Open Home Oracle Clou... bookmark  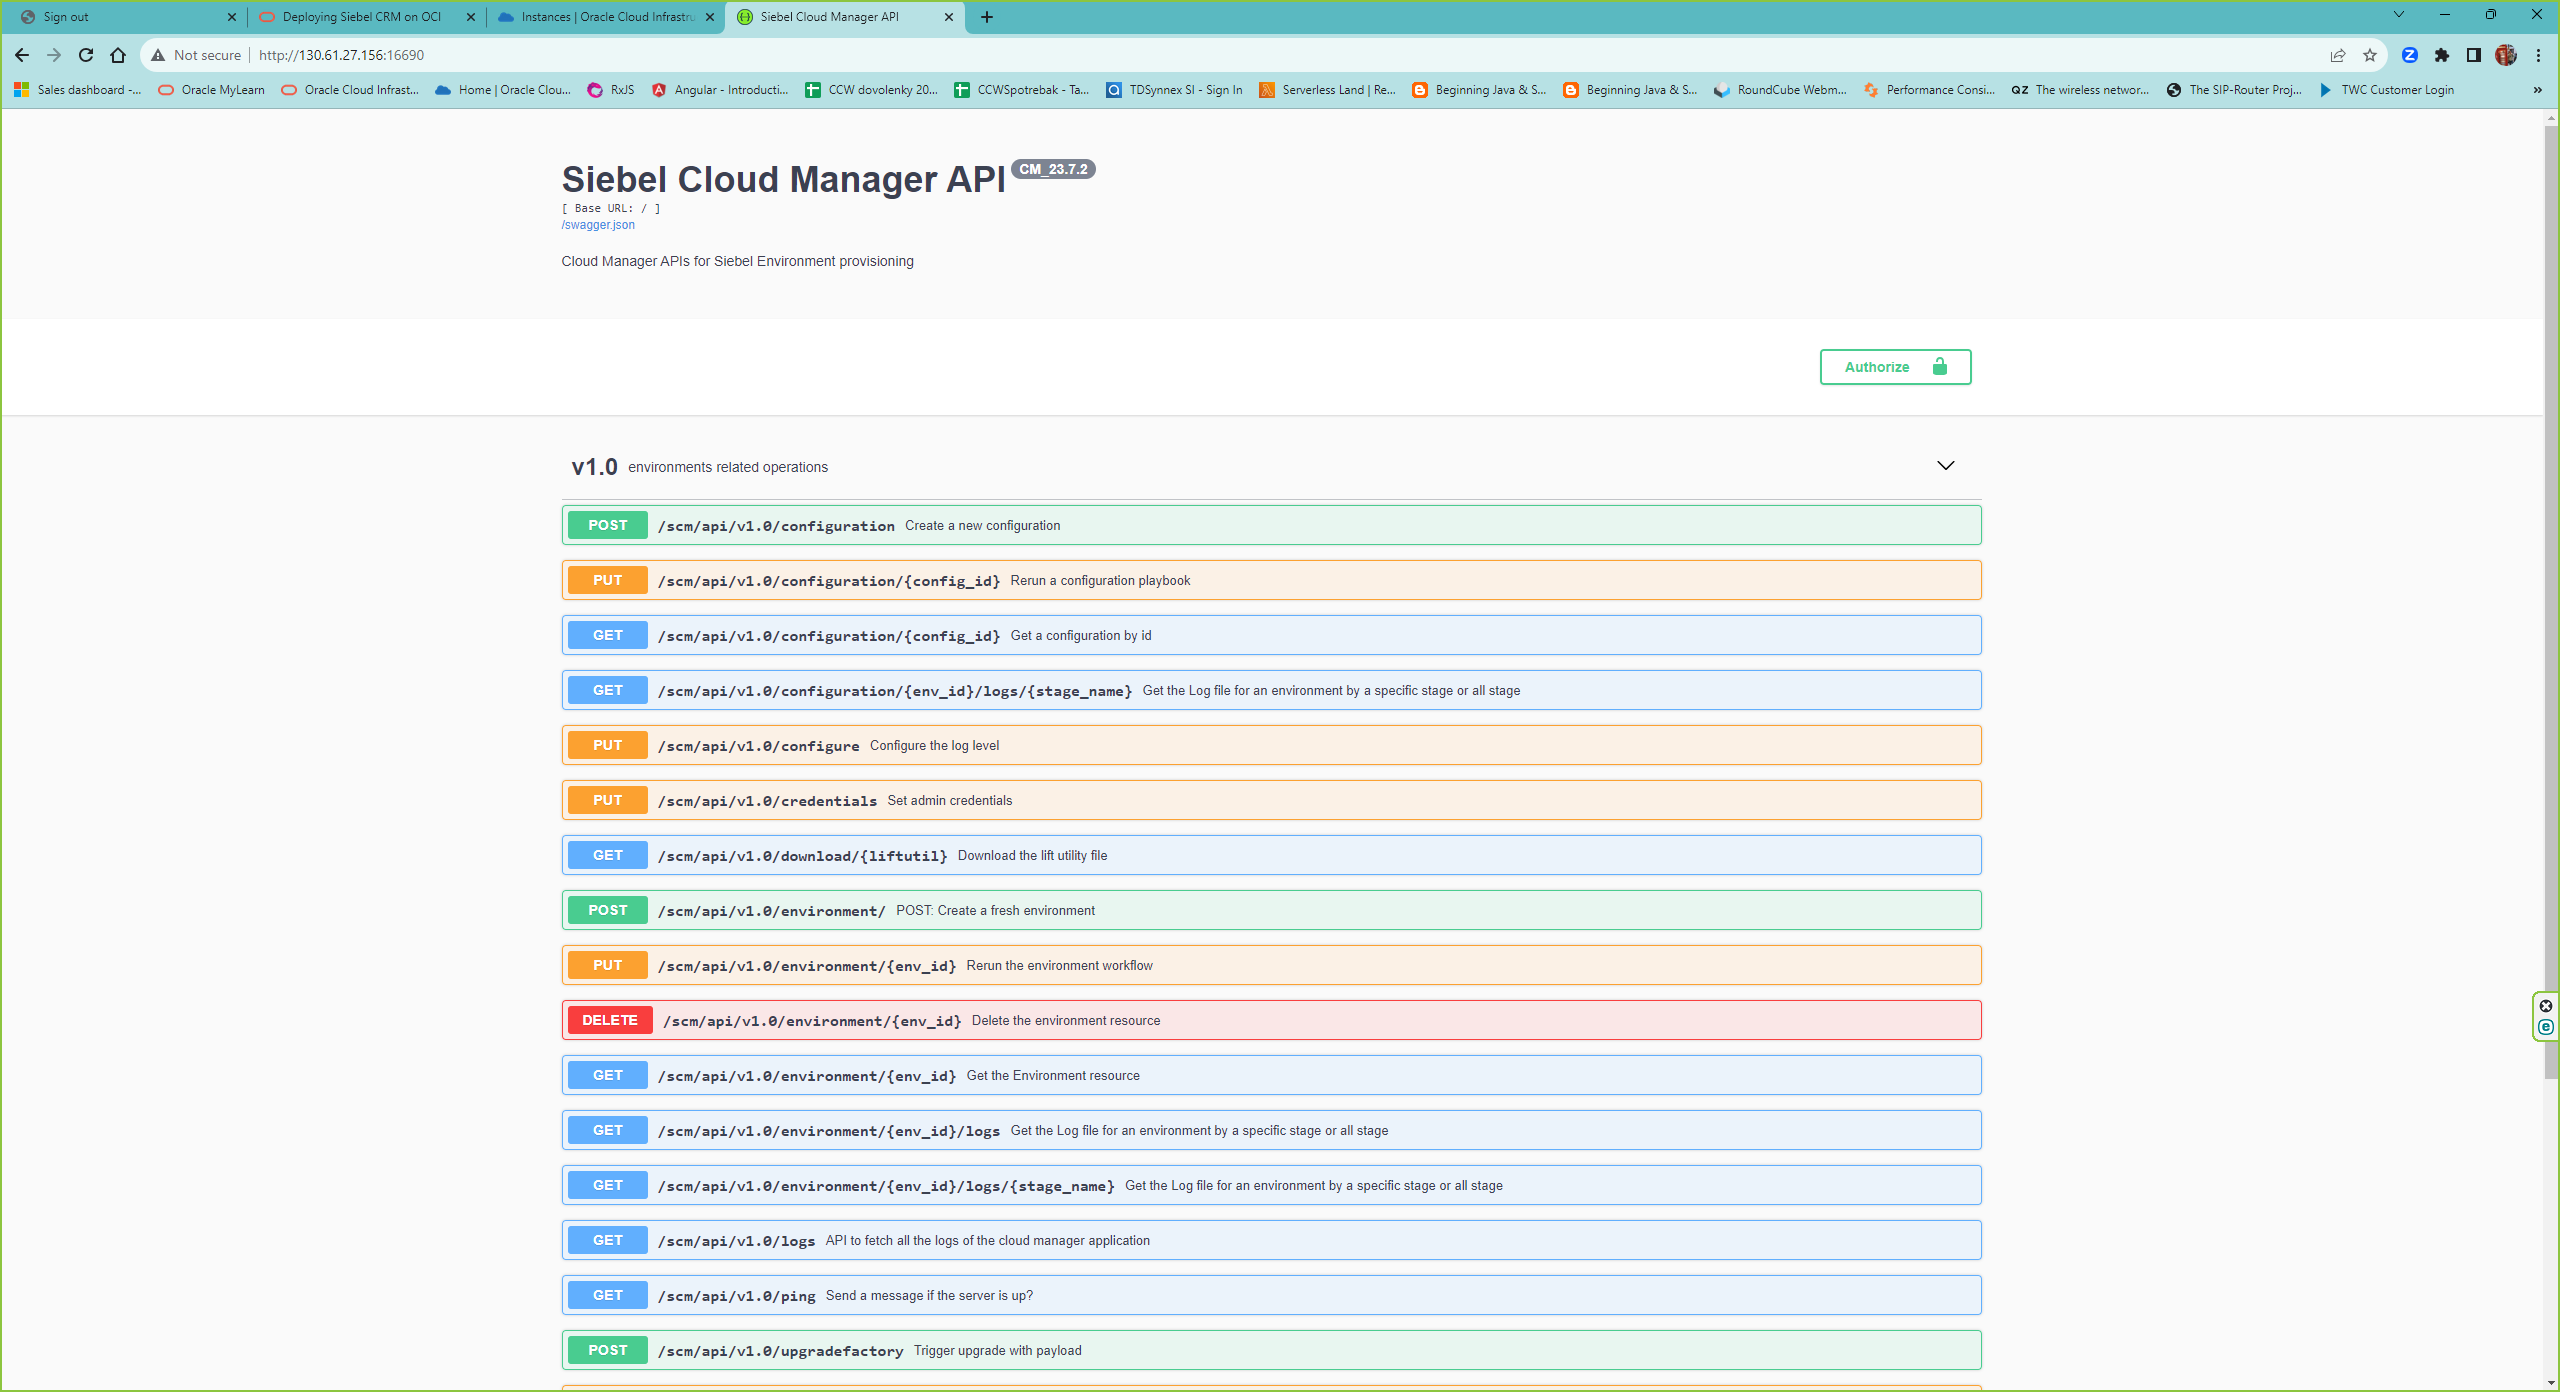tap(503, 90)
